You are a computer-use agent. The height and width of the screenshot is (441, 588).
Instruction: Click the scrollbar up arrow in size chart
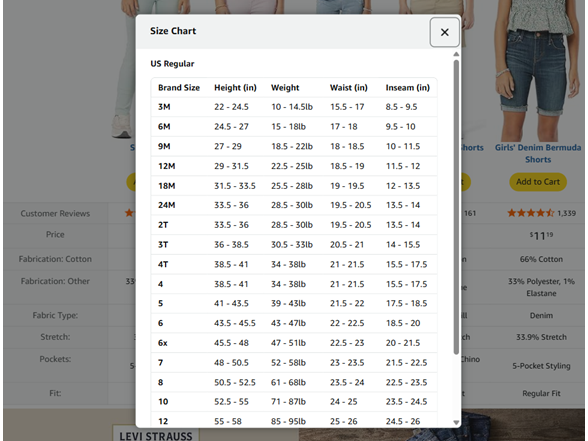click(x=456, y=54)
